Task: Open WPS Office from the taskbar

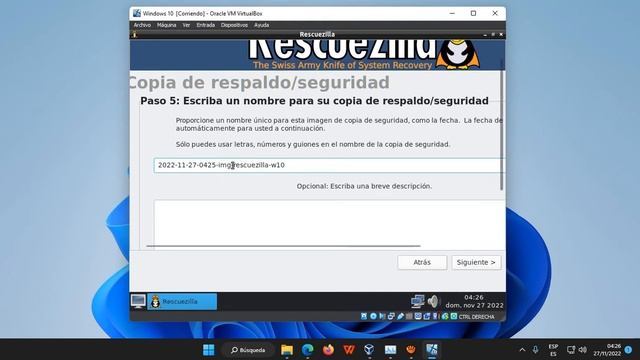Action: [349, 350]
